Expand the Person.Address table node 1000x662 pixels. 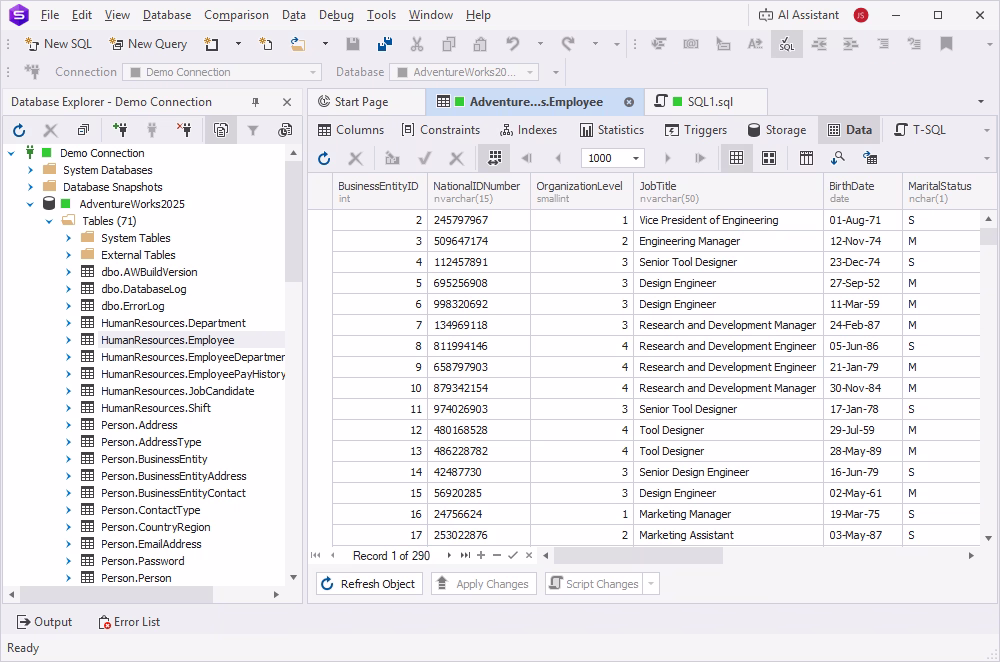tap(68, 425)
